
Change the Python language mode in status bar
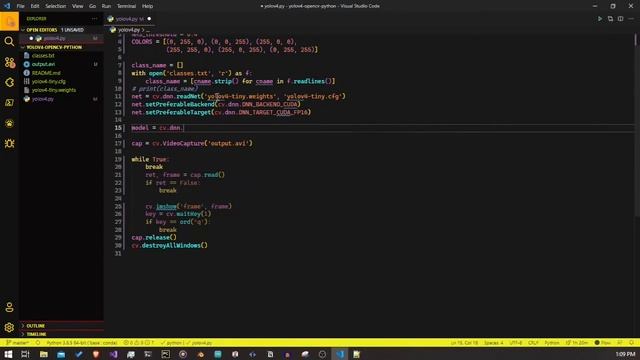(552, 343)
